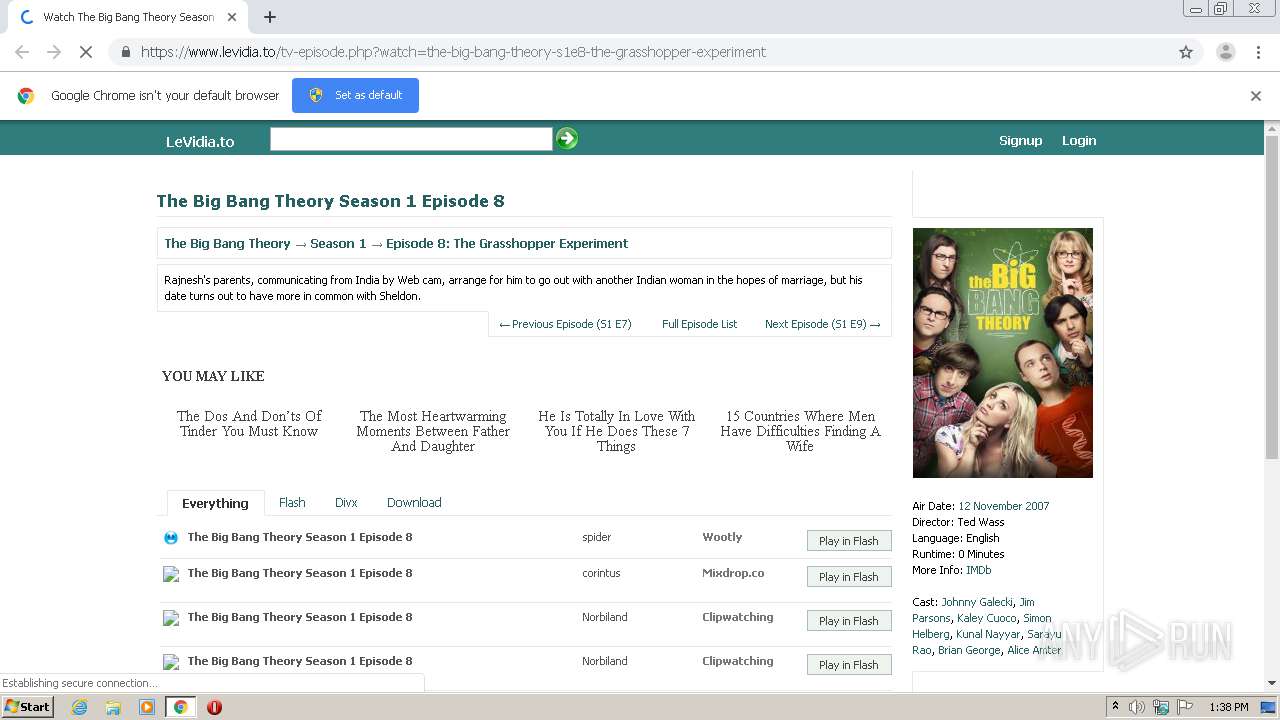View site info via the padlock icon

[125, 52]
